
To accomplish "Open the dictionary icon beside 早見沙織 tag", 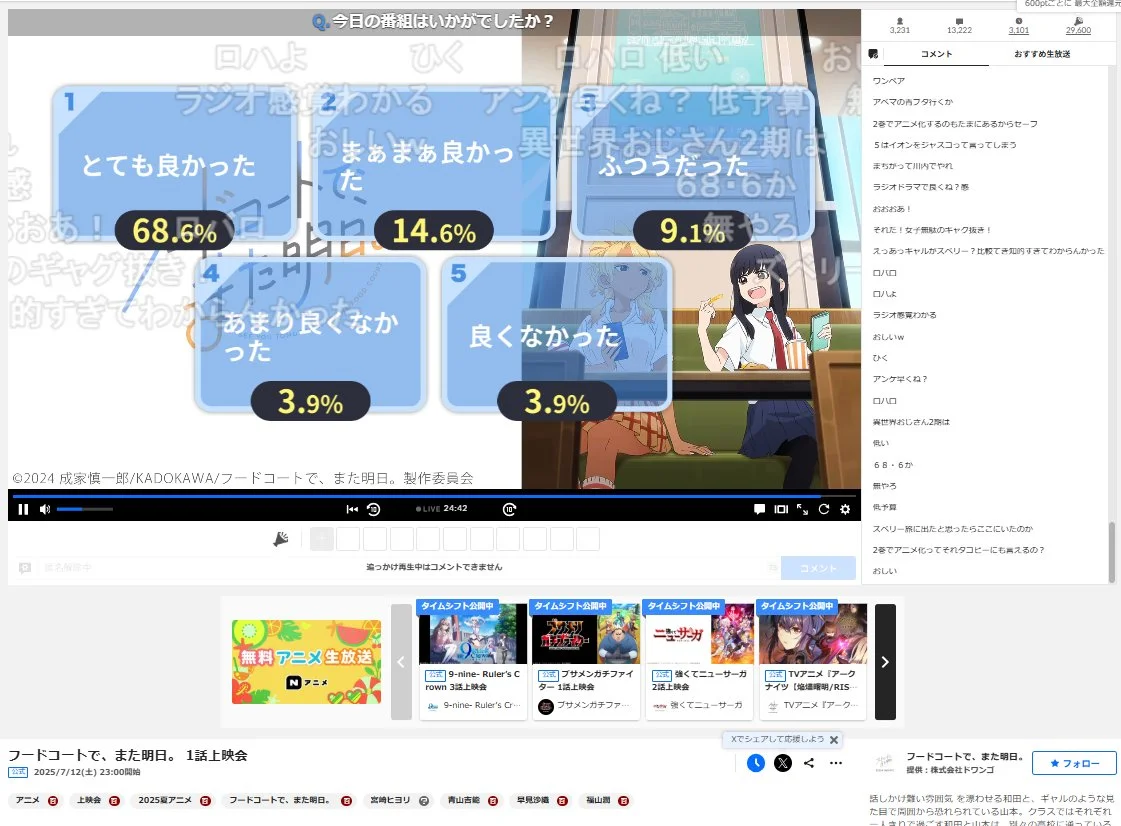I will (562, 801).
